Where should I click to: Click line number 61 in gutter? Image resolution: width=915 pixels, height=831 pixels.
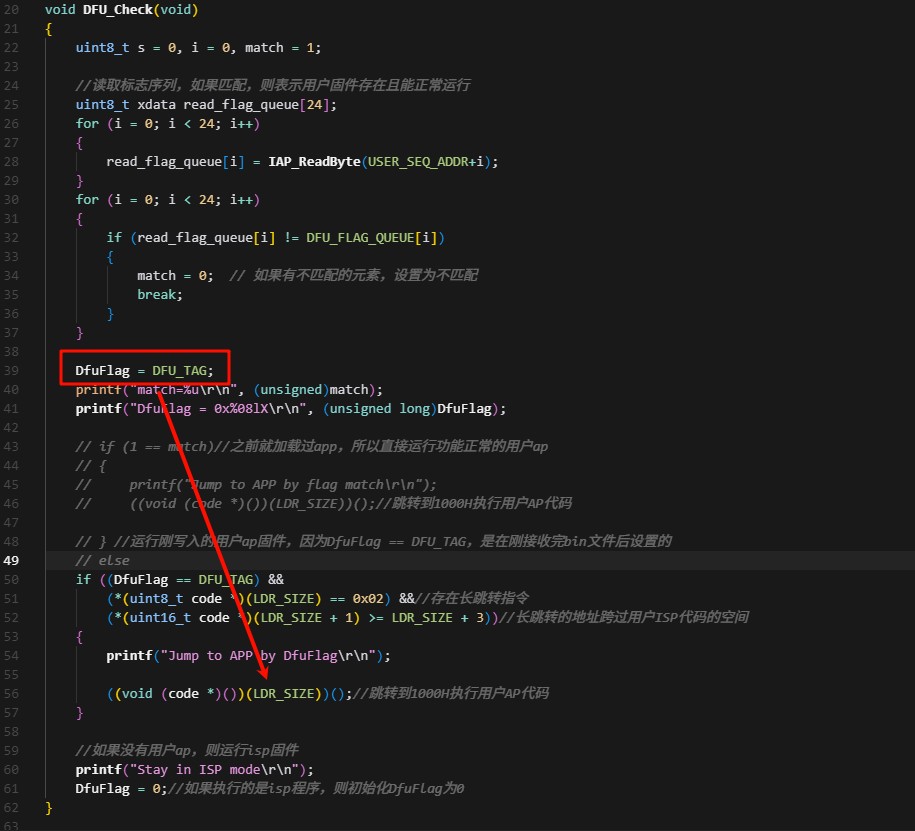(x=11, y=789)
